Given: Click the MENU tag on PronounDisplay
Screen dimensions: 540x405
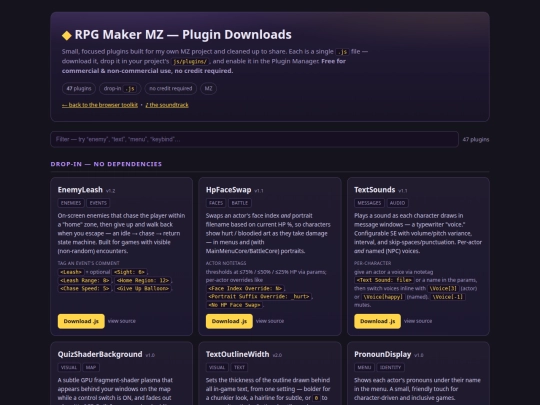Looking at the screenshot, I should tap(364, 367).
